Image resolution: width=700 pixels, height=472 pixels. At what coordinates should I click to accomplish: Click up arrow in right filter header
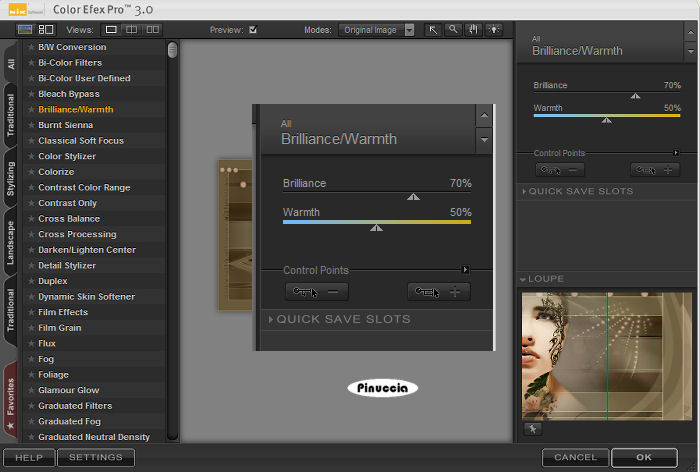[690, 32]
